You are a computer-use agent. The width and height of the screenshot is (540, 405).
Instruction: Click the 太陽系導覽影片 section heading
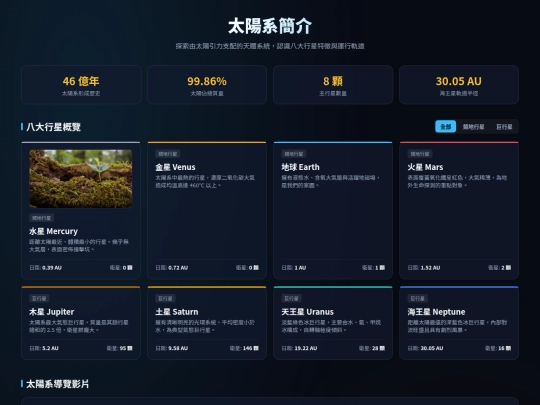tap(58, 384)
